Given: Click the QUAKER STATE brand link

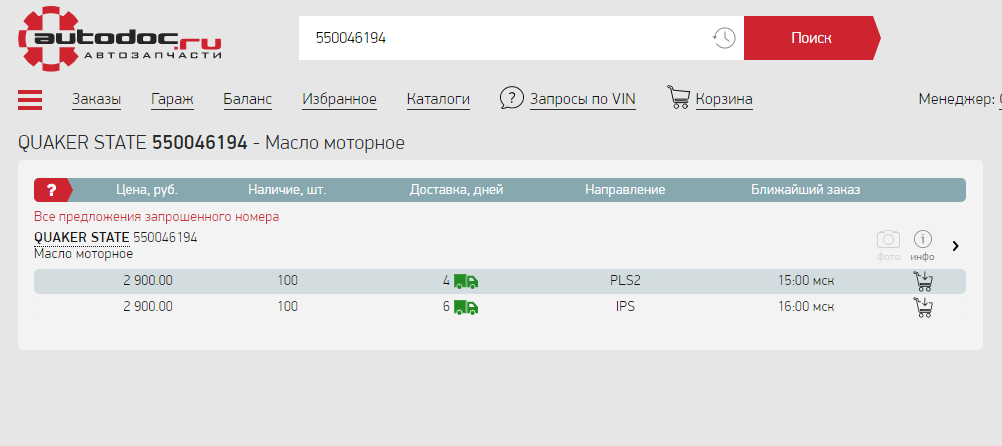Looking at the screenshot, I should point(82,238).
